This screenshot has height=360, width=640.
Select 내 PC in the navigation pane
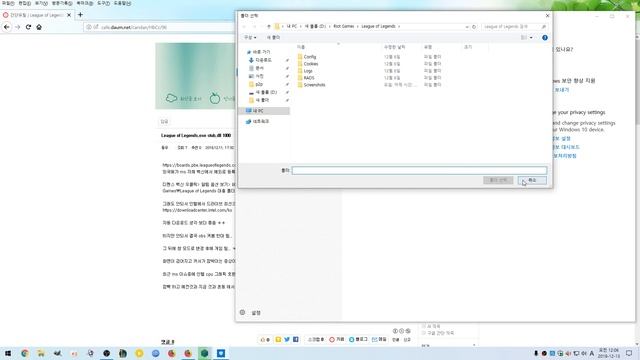(258, 111)
